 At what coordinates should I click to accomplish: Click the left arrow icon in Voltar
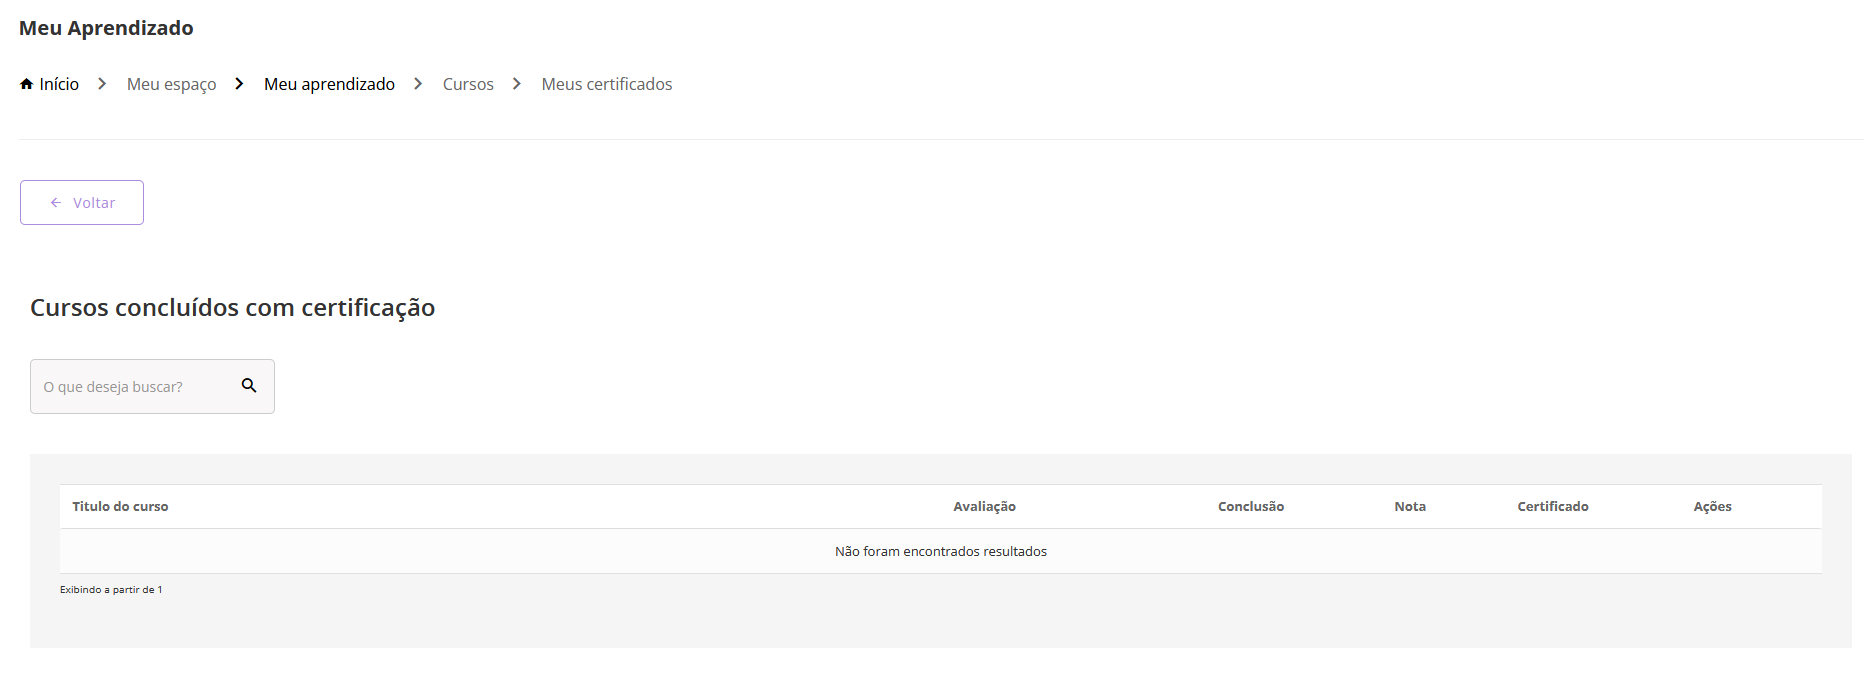[56, 203]
